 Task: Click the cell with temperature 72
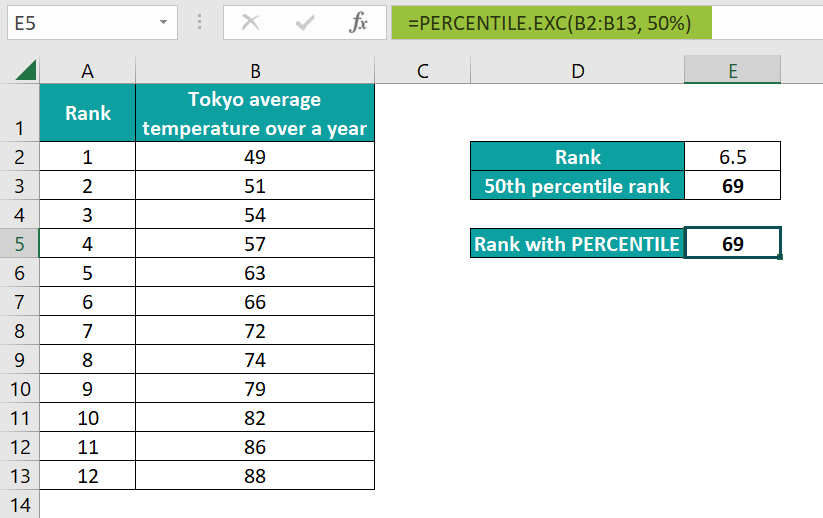[x=255, y=331]
